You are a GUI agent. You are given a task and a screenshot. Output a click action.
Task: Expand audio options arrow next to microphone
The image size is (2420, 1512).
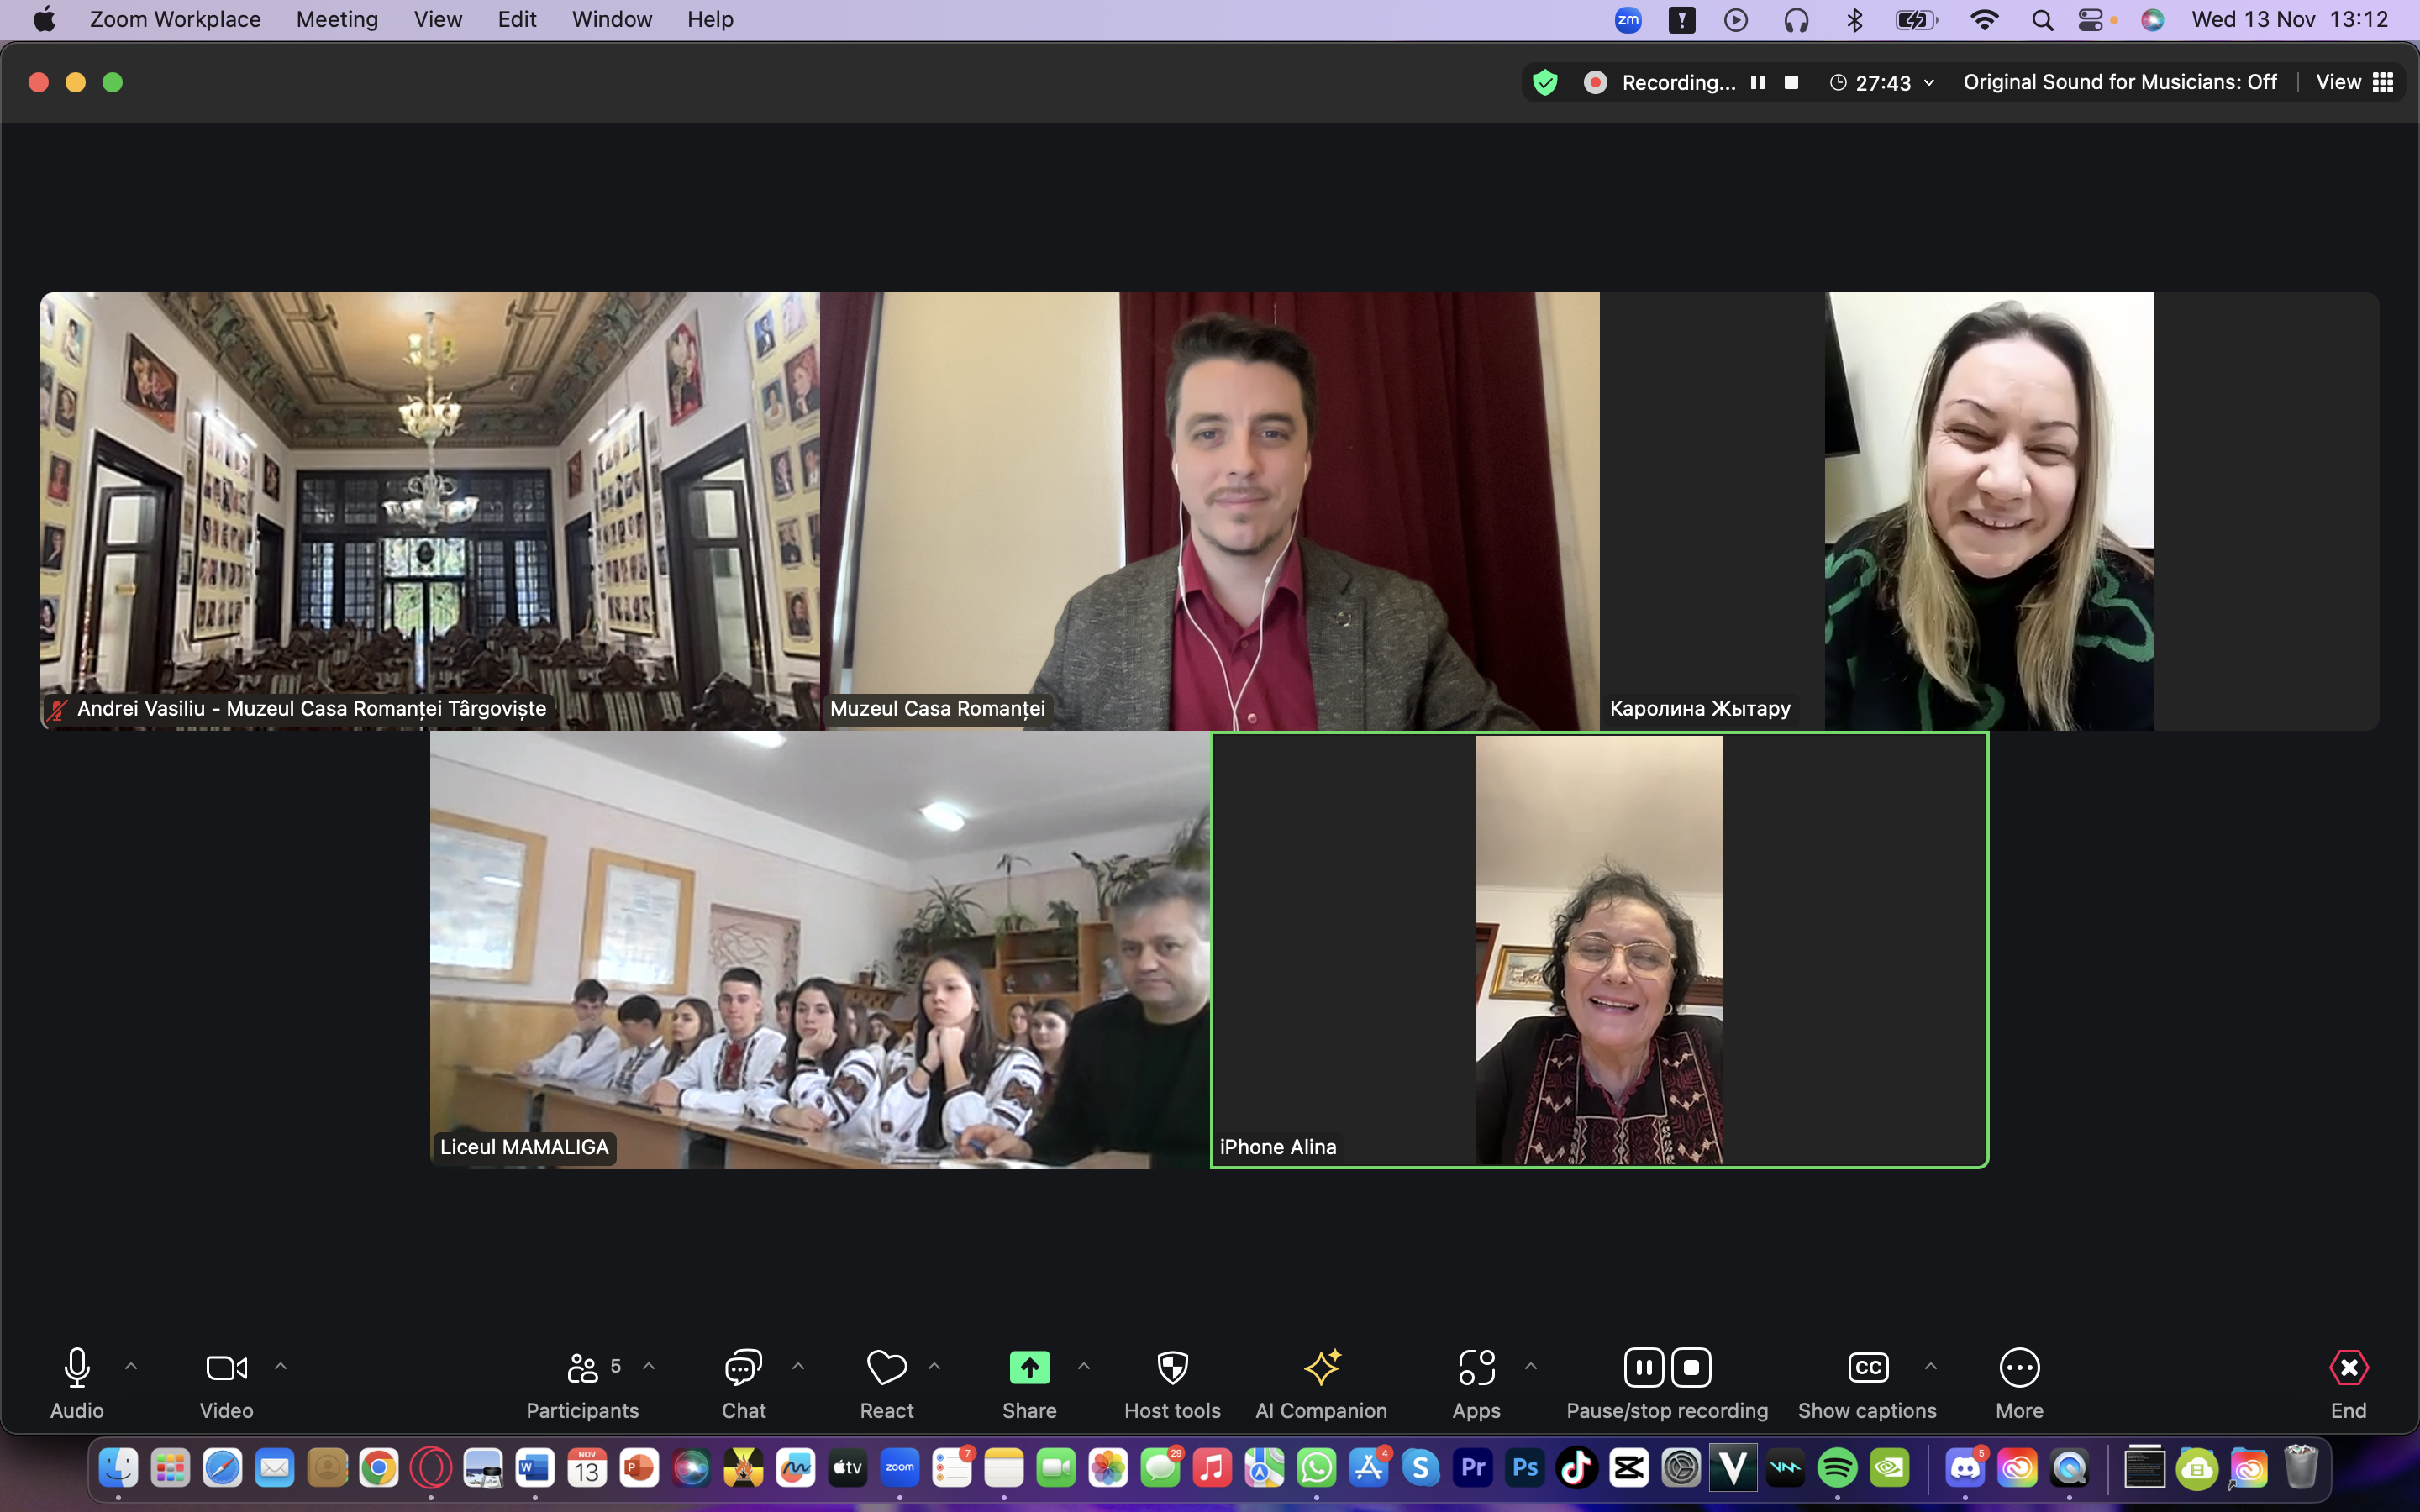pyautogui.click(x=131, y=1366)
